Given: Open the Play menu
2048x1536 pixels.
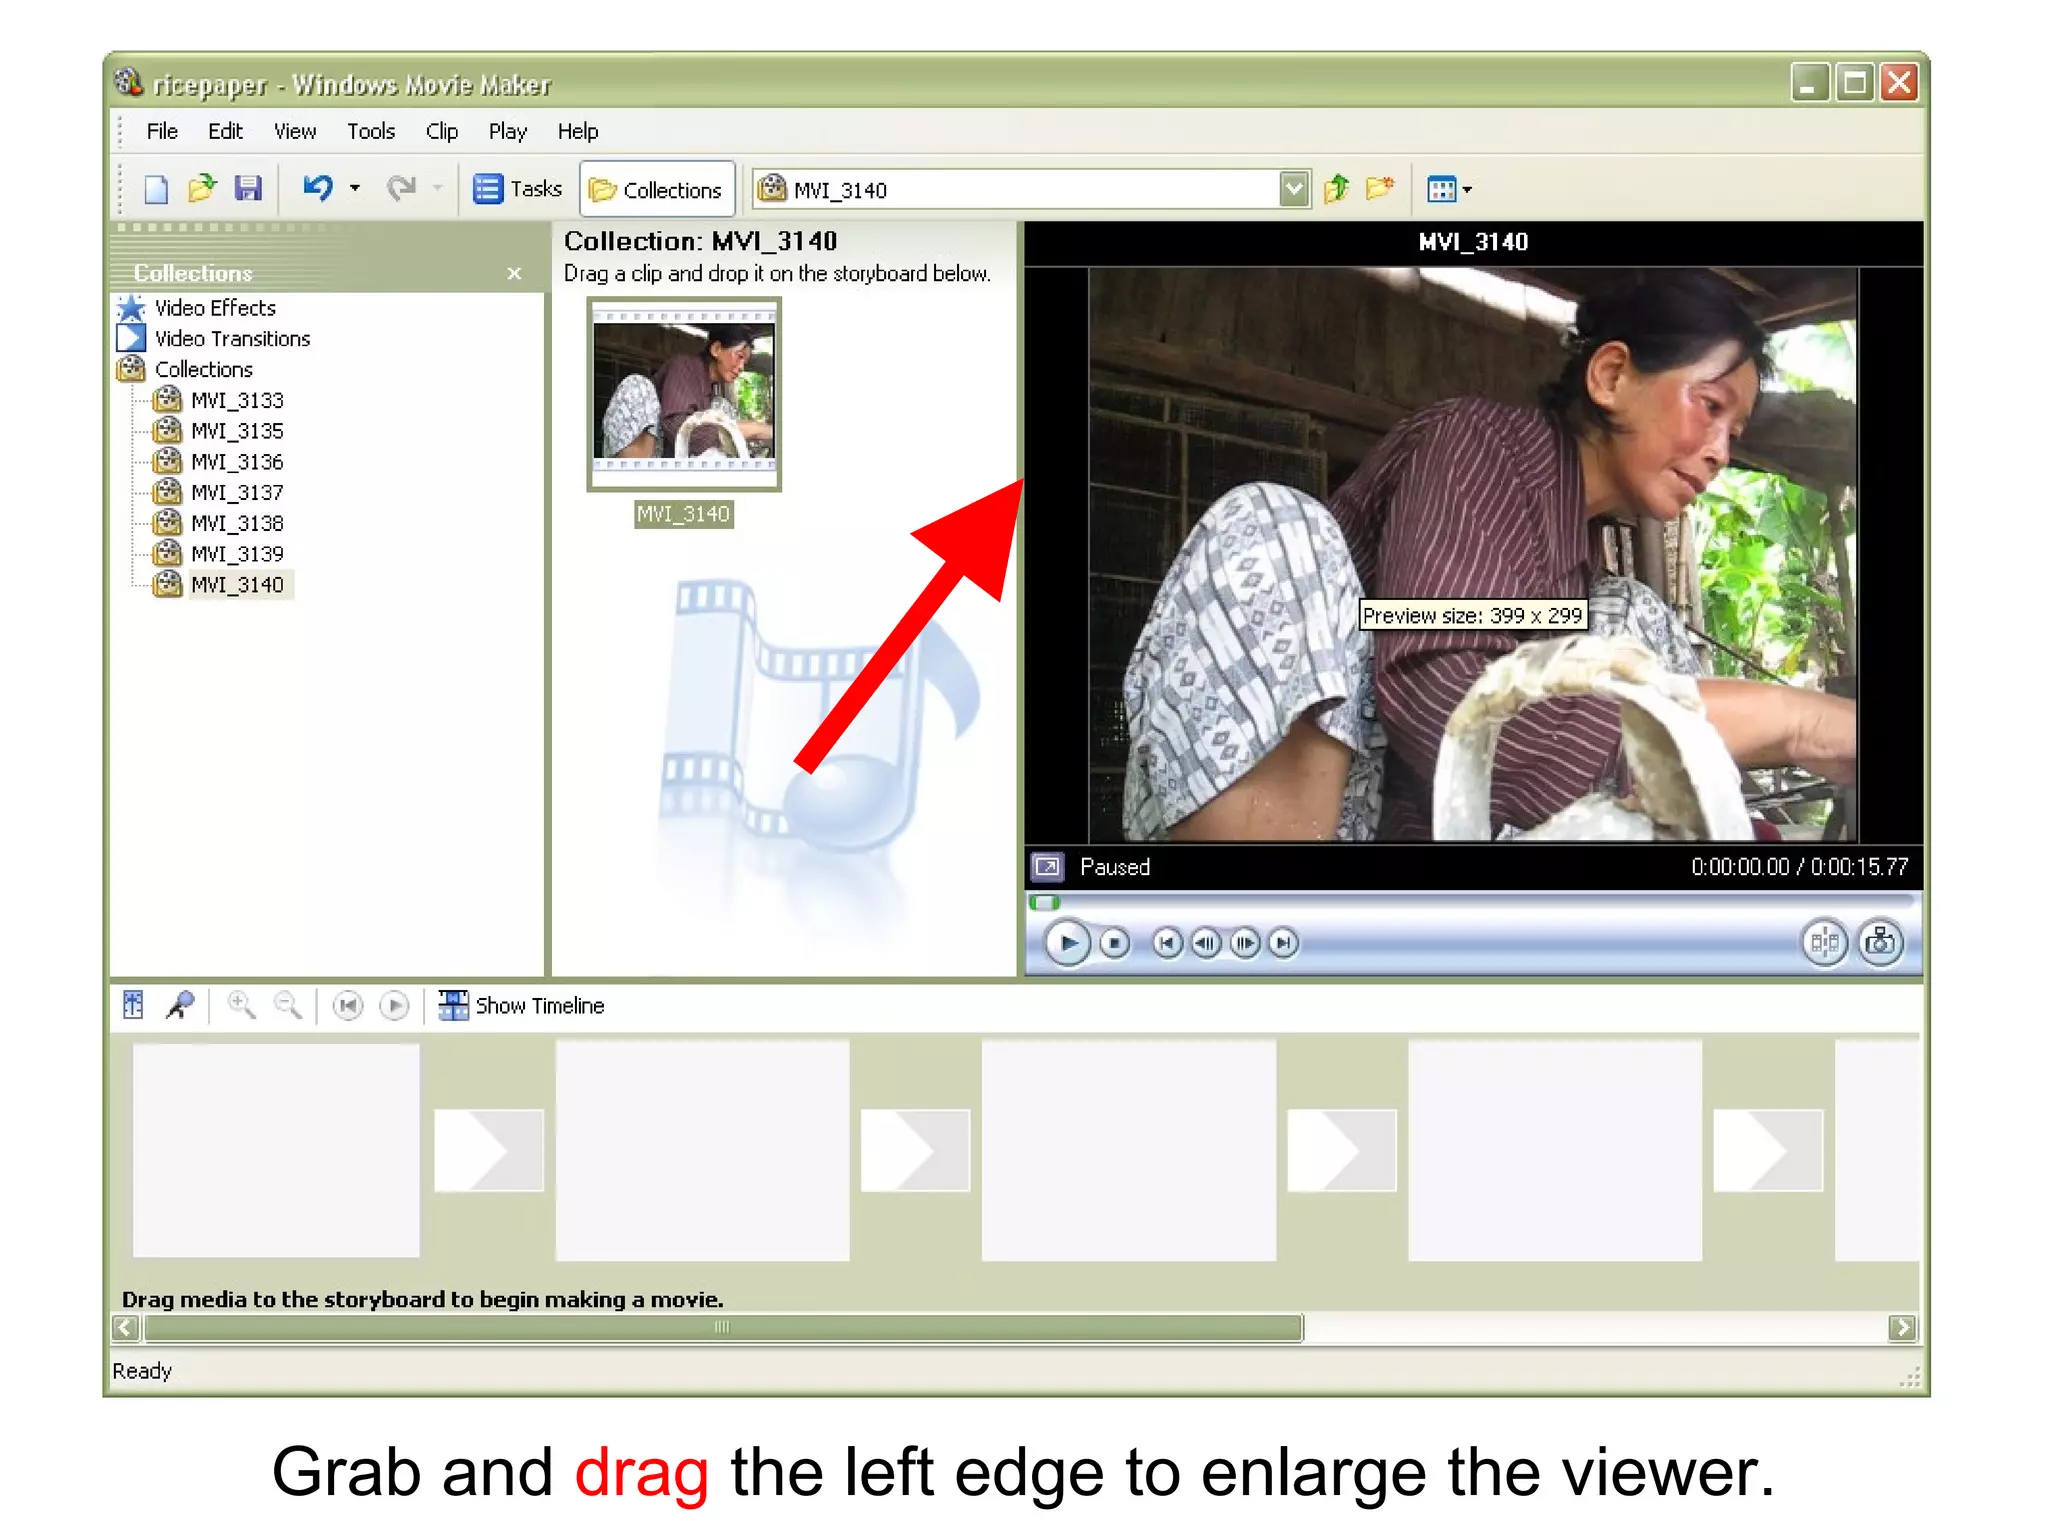Looking at the screenshot, I should click(507, 131).
